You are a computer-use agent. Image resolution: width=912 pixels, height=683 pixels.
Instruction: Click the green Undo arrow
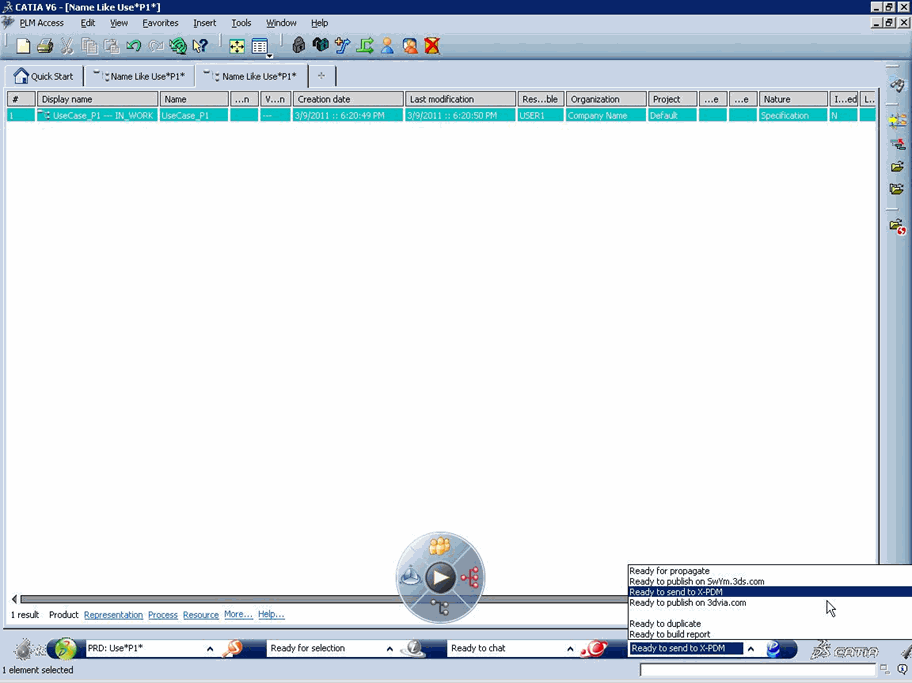pos(133,46)
